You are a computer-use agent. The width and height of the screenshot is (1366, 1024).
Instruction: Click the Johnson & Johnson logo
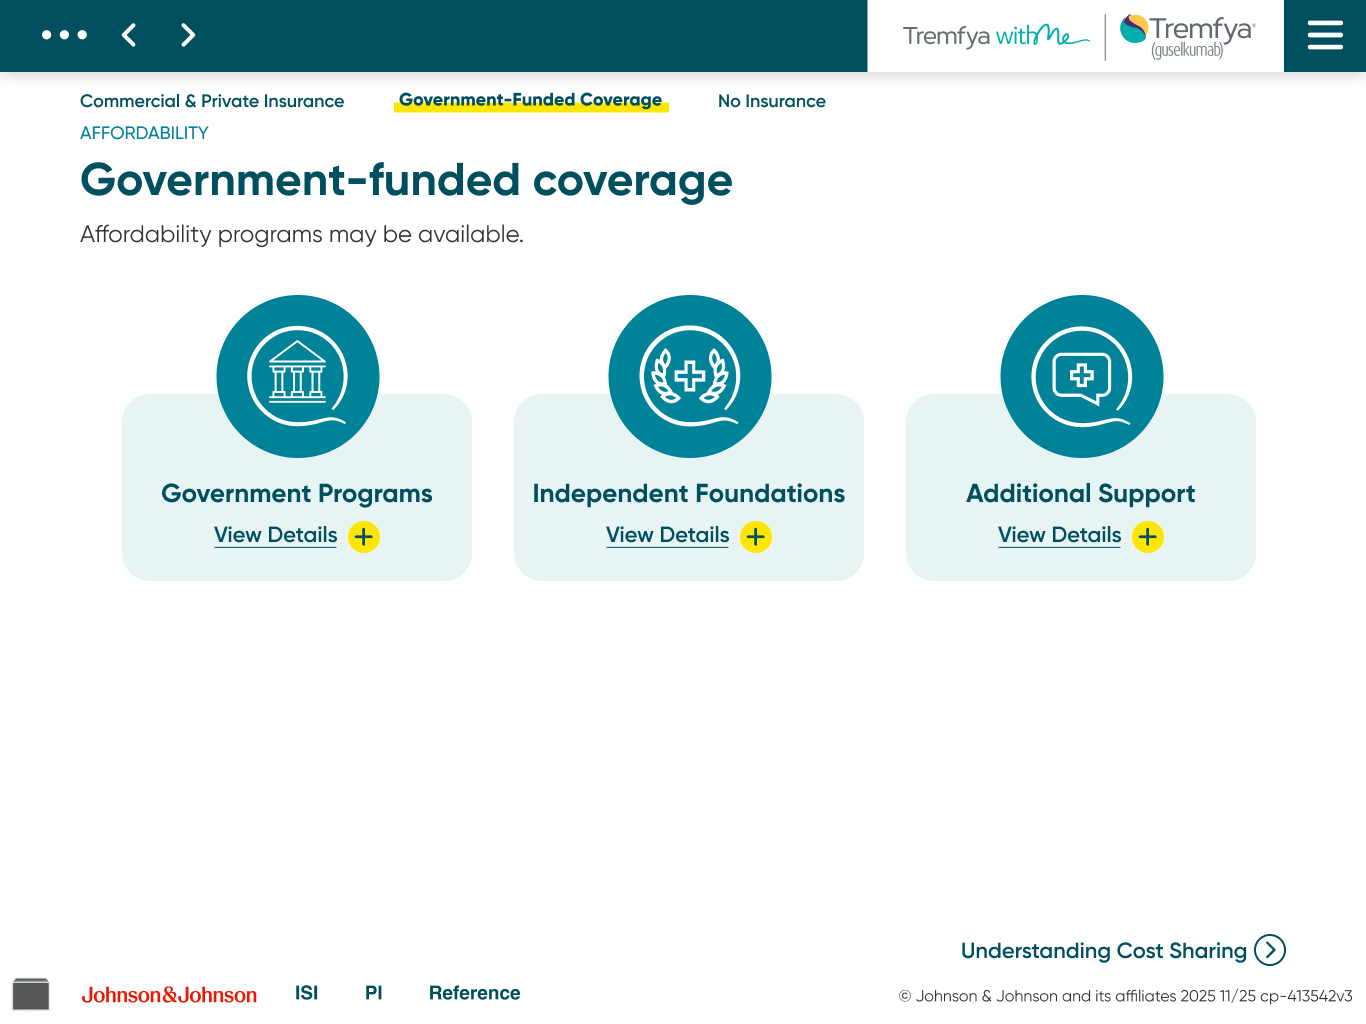tap(170, 994)
